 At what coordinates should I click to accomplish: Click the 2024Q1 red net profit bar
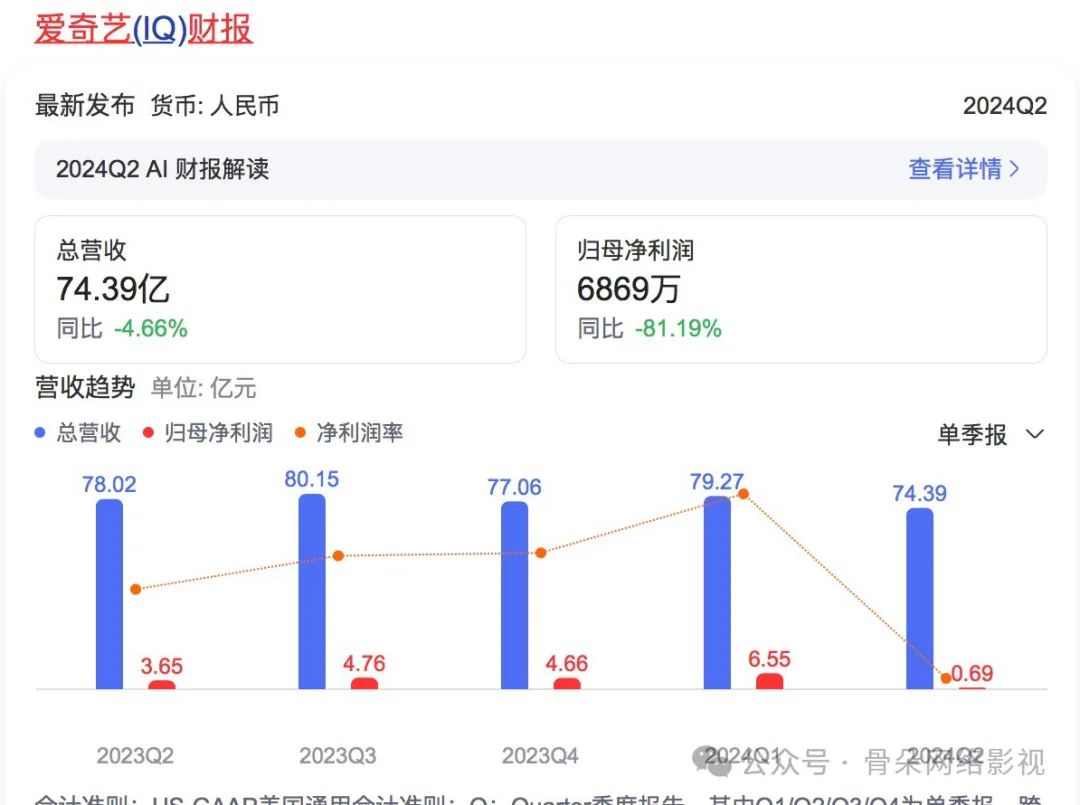point(769,681)
